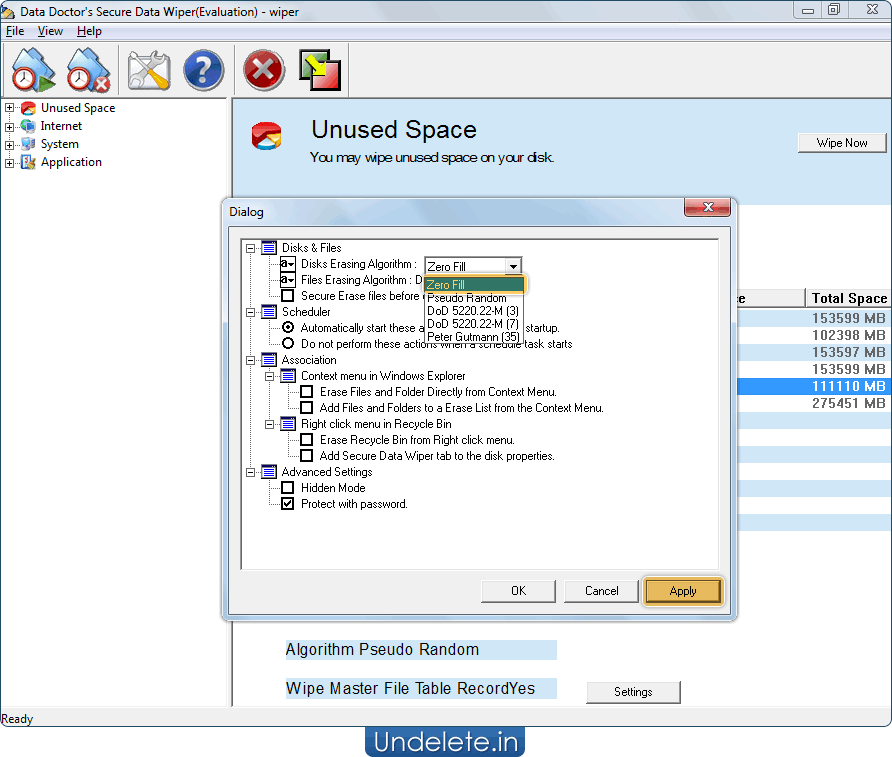This screenshot has height=757, width=892.
Task: Expand the Internet tree node
Action: click(x=10, y=126)
